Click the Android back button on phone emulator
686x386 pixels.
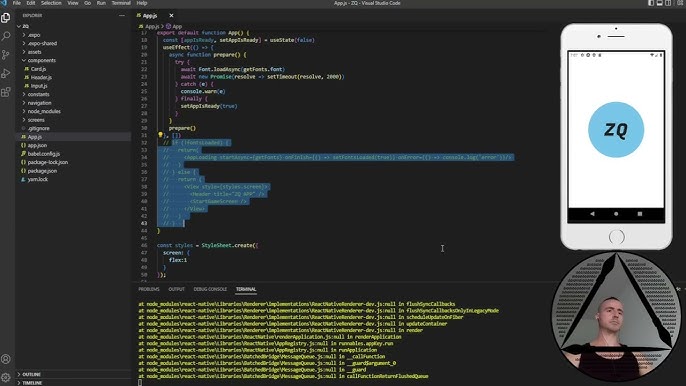click(x=592, y=214)
